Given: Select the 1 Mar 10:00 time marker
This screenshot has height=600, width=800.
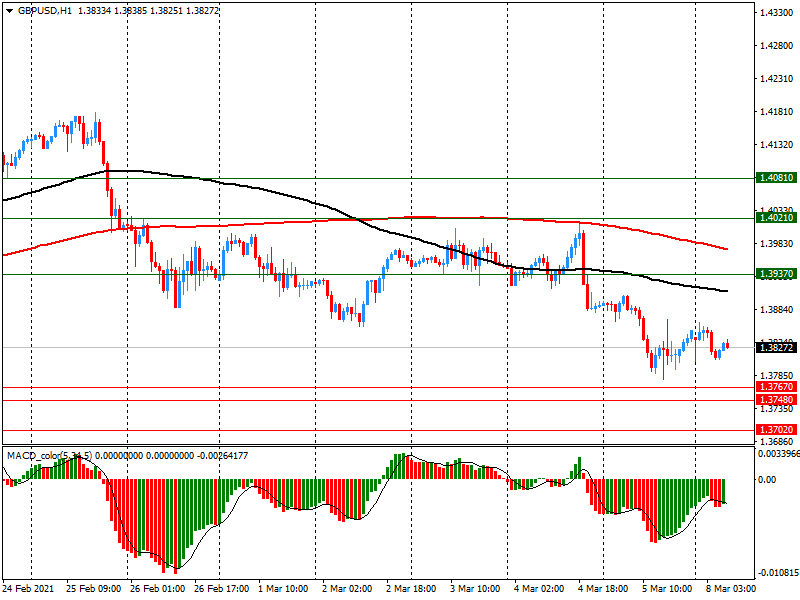Looking at the screenshot, I should (x=285, y=589).
